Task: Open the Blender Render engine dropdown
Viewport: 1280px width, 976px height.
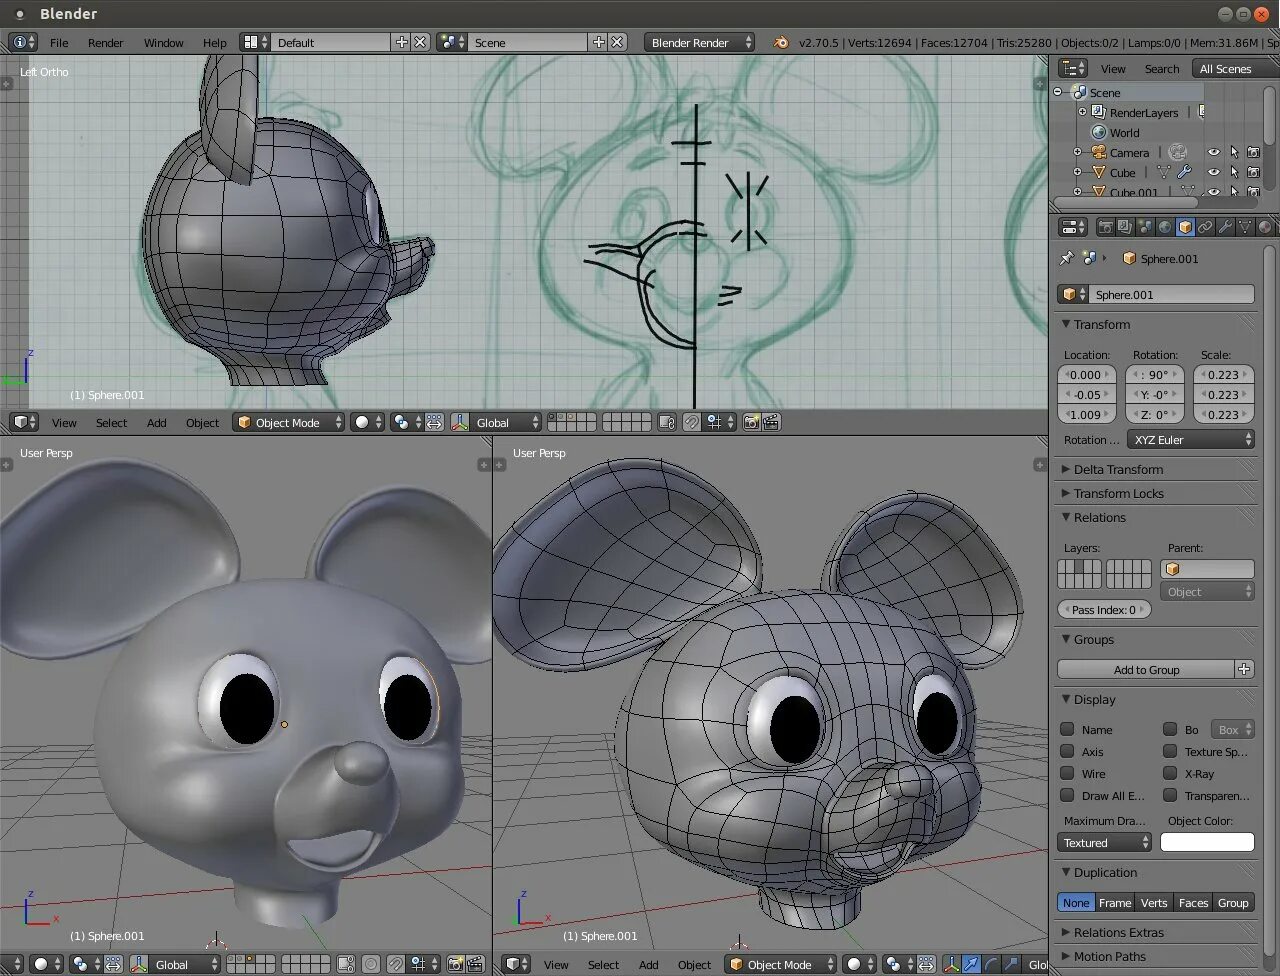Action: click(x=700, y=42)
